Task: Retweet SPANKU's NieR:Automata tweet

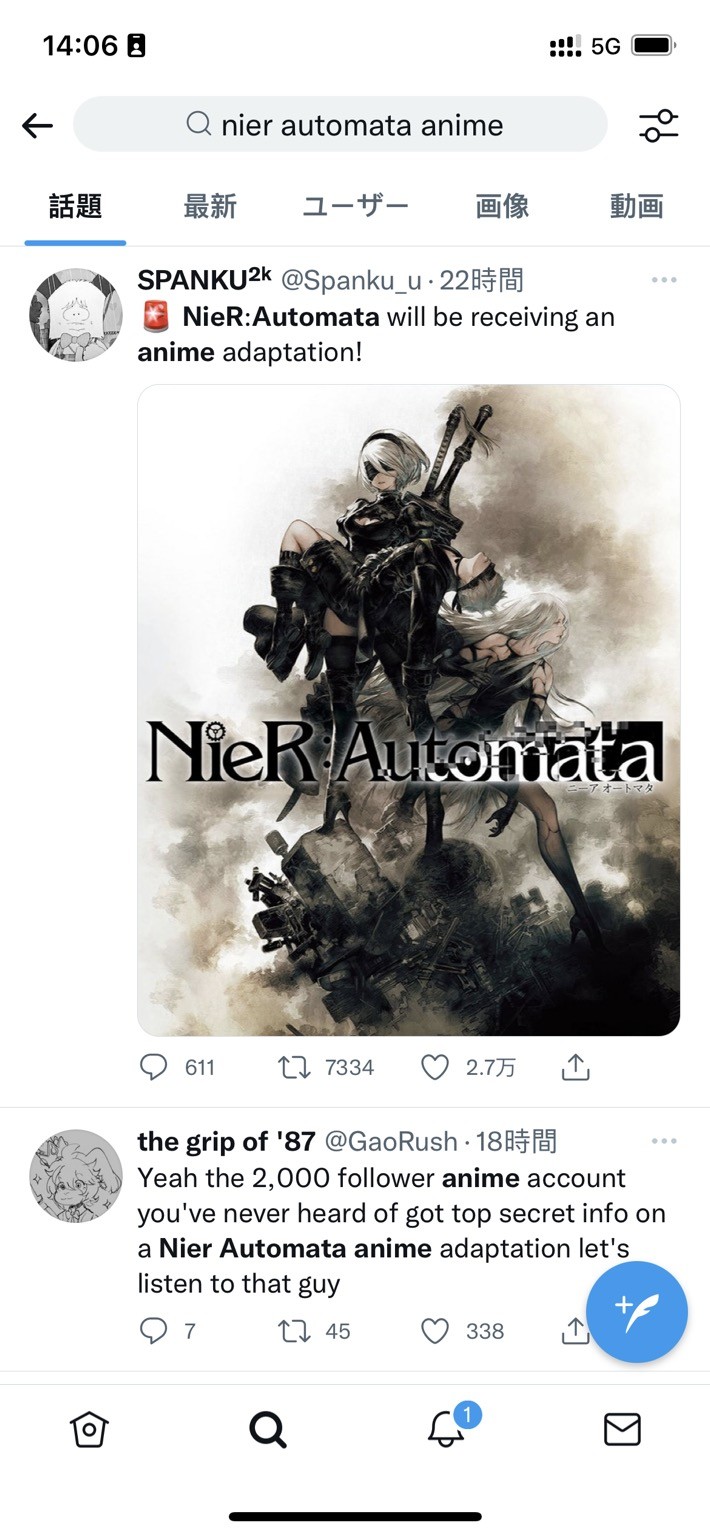Action: [294, 1068]
